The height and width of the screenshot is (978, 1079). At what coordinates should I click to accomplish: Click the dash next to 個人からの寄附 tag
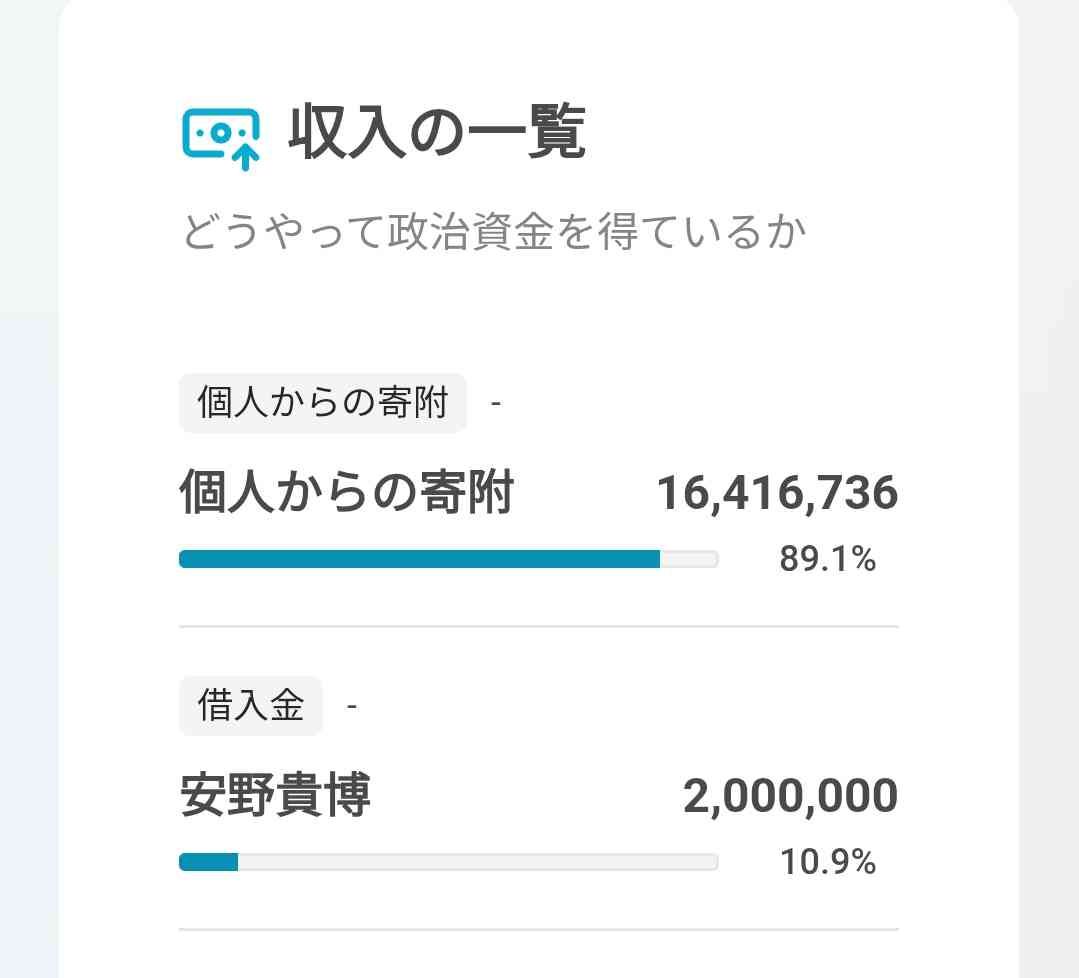(495, 403)
